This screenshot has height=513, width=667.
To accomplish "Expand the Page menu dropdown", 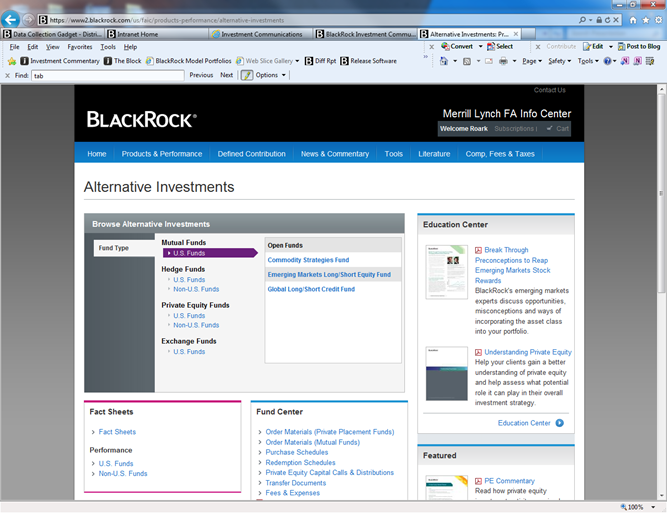I will (532, 61).
